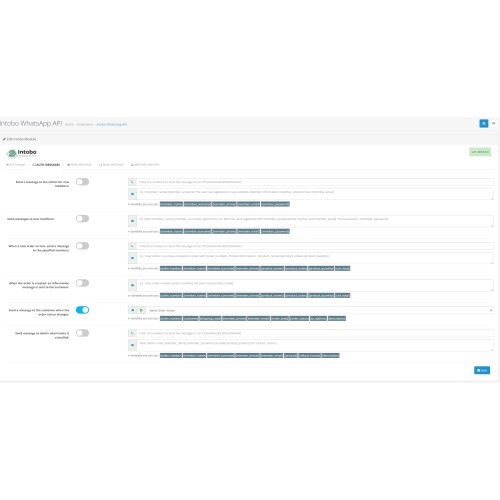Click the Intobo WhatsApp API breadcrumb link
The image size is (500, 500).
112,124
